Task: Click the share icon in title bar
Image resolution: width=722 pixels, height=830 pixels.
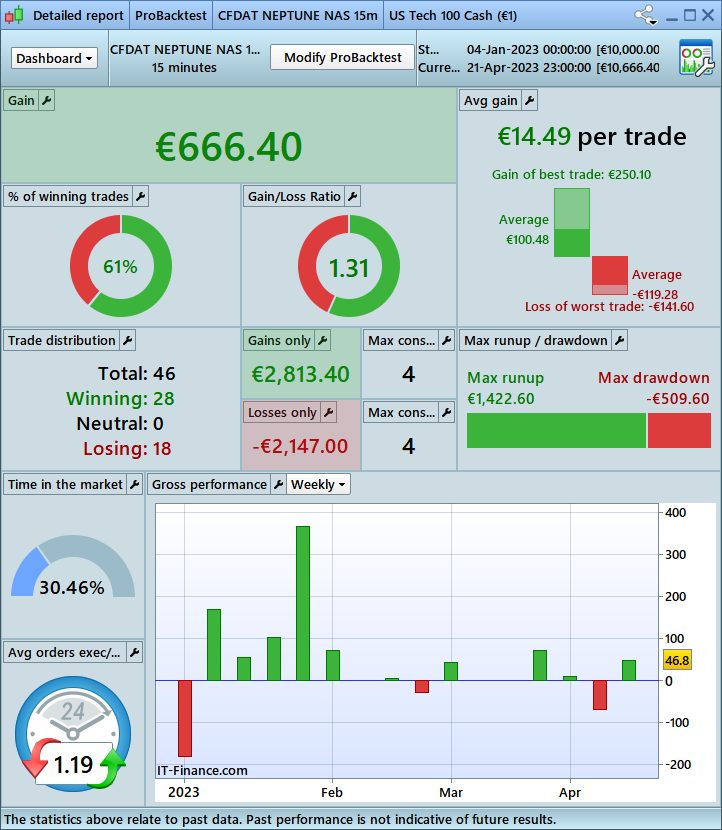Action: click(x=646, y=15)
